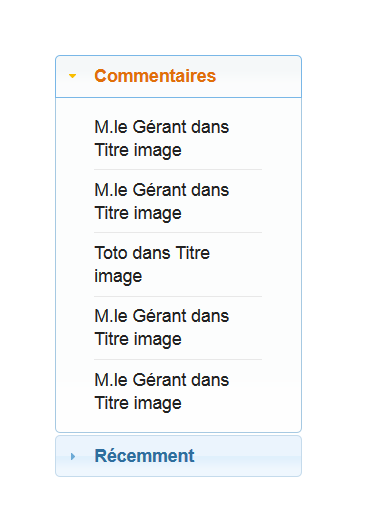Open Titre image in the fourth comment

coord(138,339)
